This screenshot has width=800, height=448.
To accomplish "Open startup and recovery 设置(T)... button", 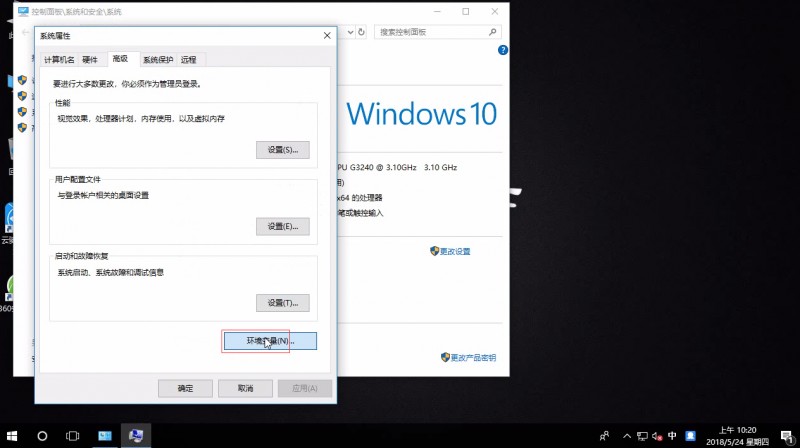I will (x=283, y=303).
